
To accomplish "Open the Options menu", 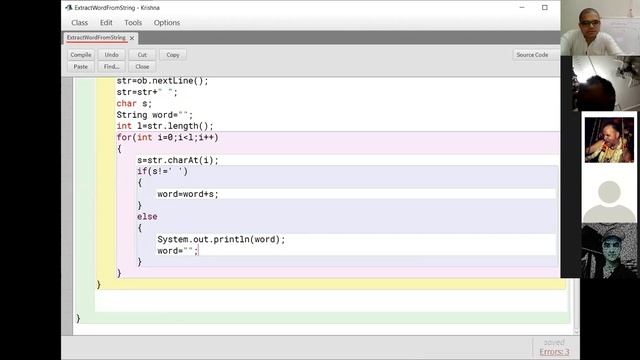I will point(167,23).
